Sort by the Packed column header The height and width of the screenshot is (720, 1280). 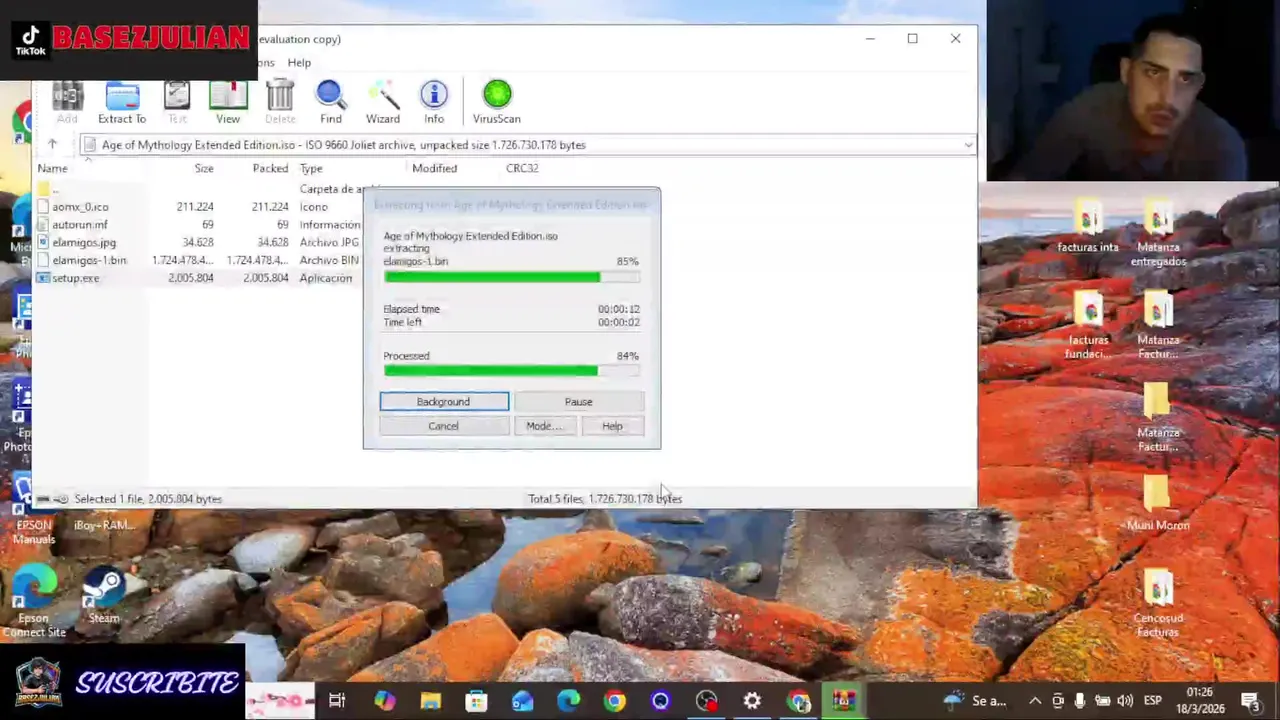coord(270,168)
